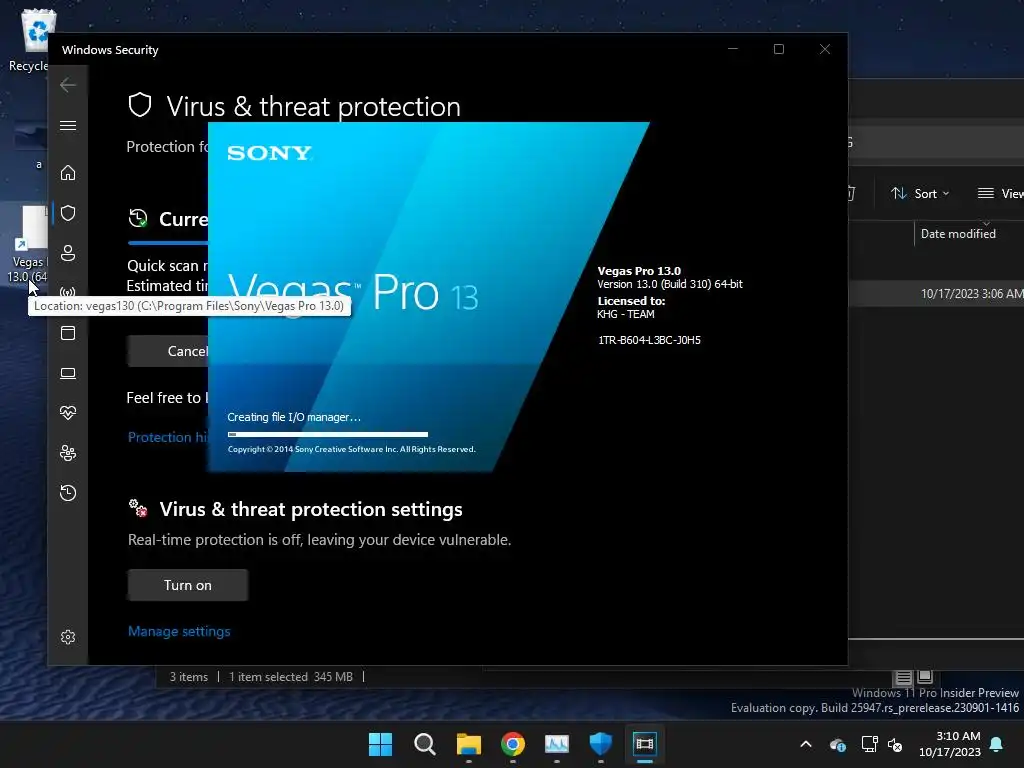
Task: Show hidden system tray icons
Action: 806,744
